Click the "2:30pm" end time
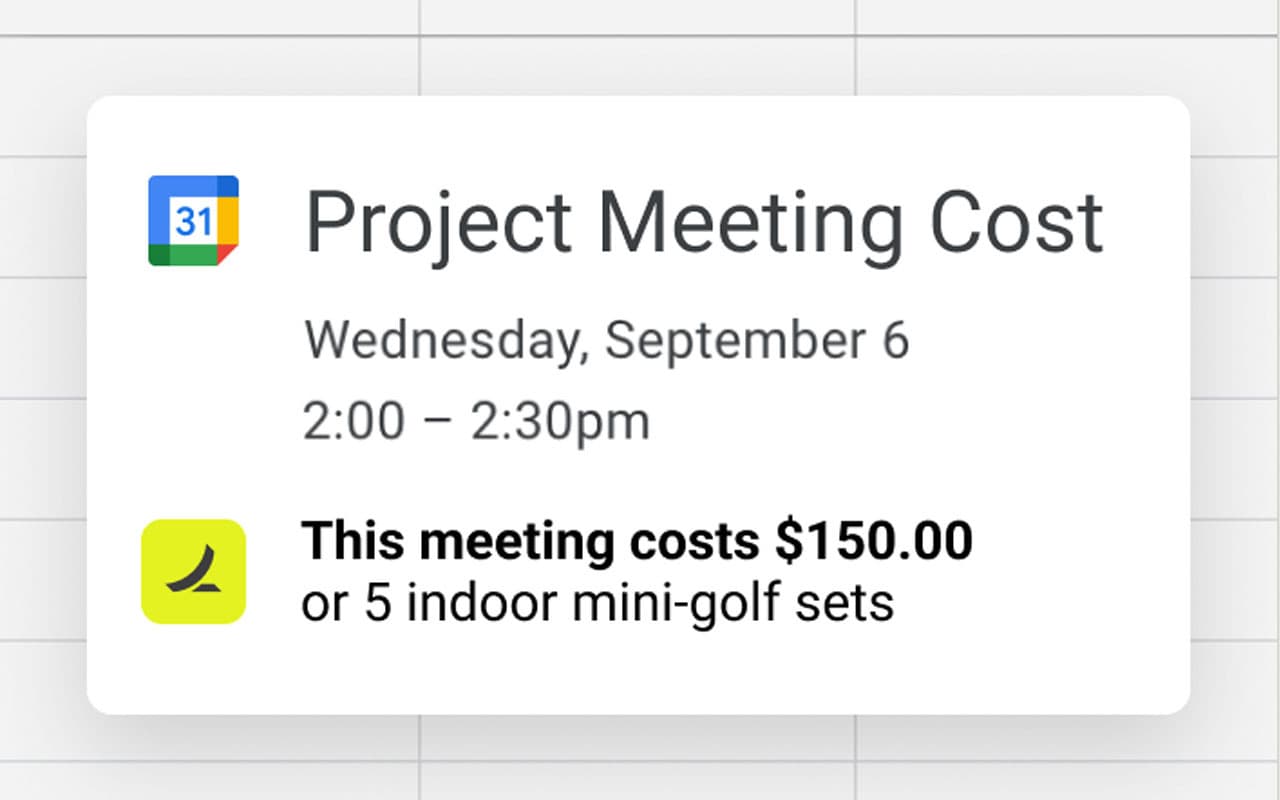 560,422
